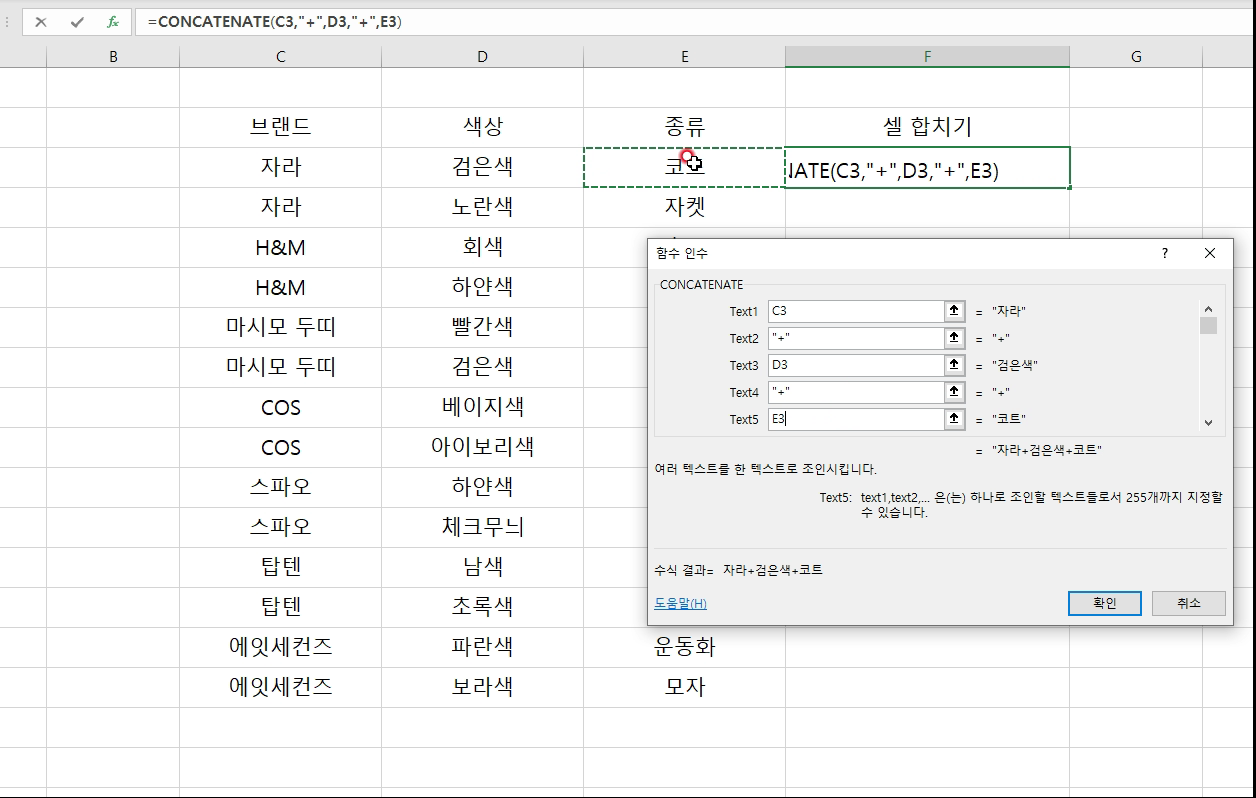Click the 확인 button
Image resolution: width=1256 pixels, height=798 pixels.
pyautogui.click(x=1105, y=603)
